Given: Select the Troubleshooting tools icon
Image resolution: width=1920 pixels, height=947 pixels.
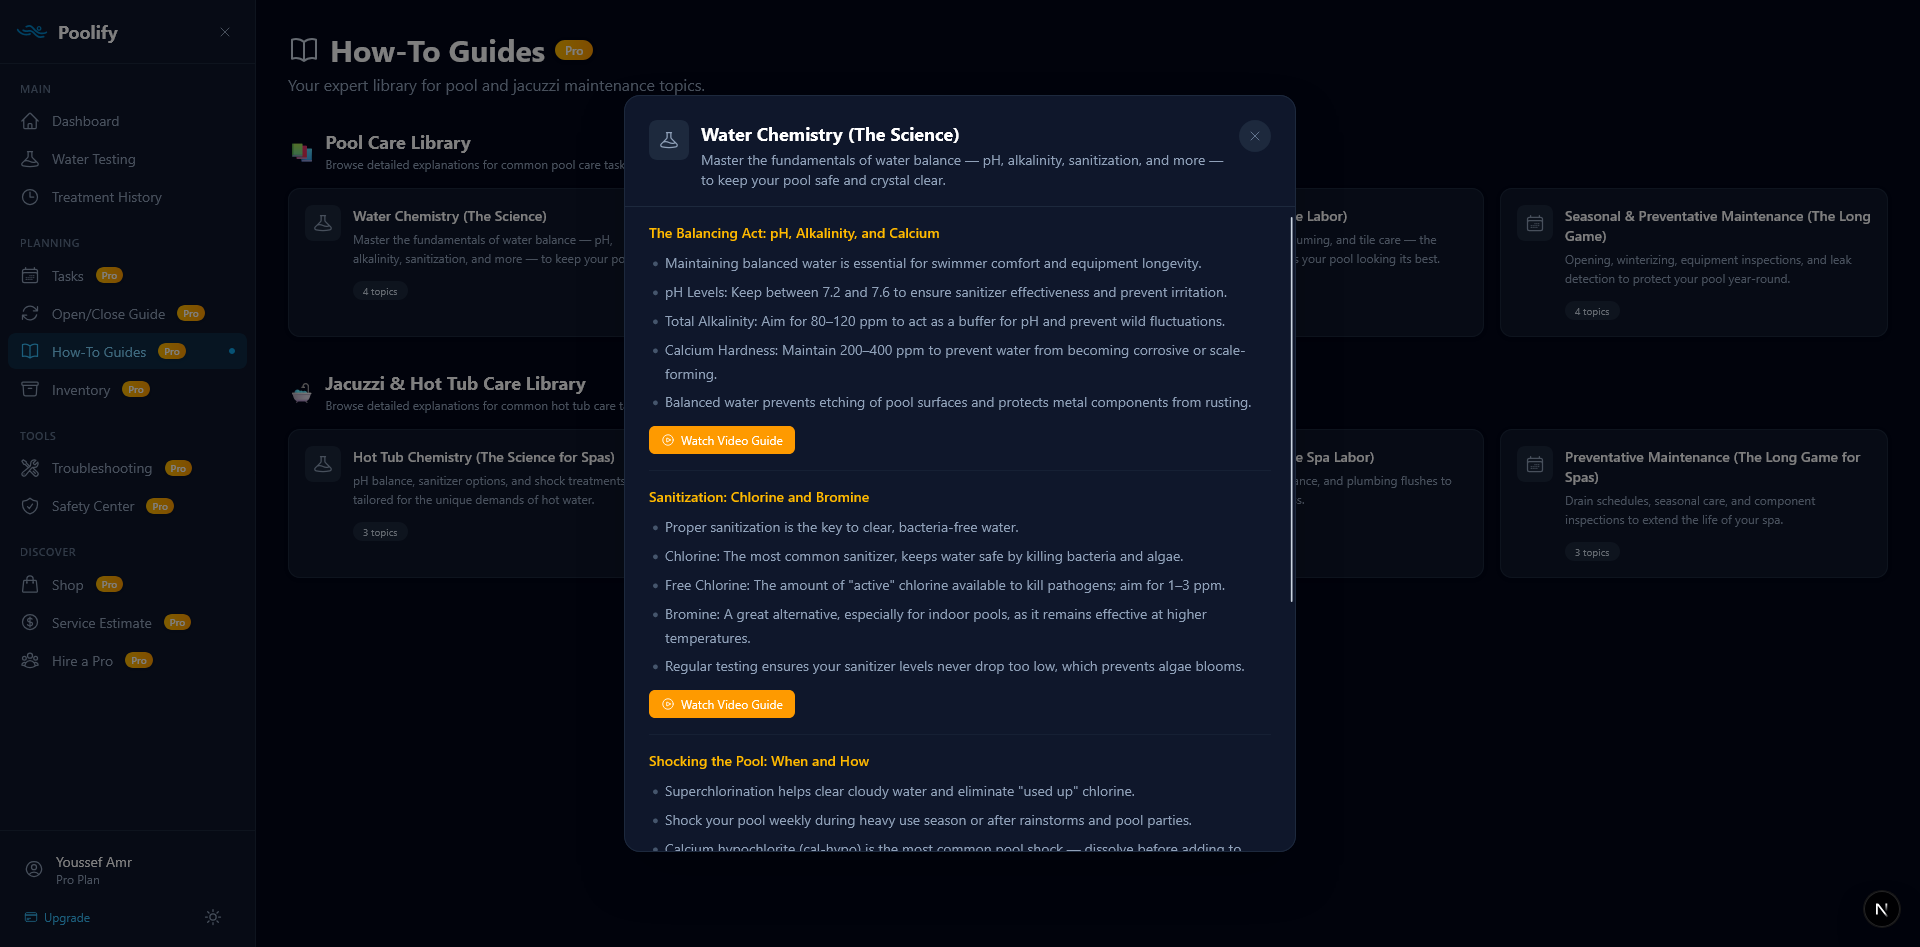Looking at the screenshot, I should tap(33, 468).
